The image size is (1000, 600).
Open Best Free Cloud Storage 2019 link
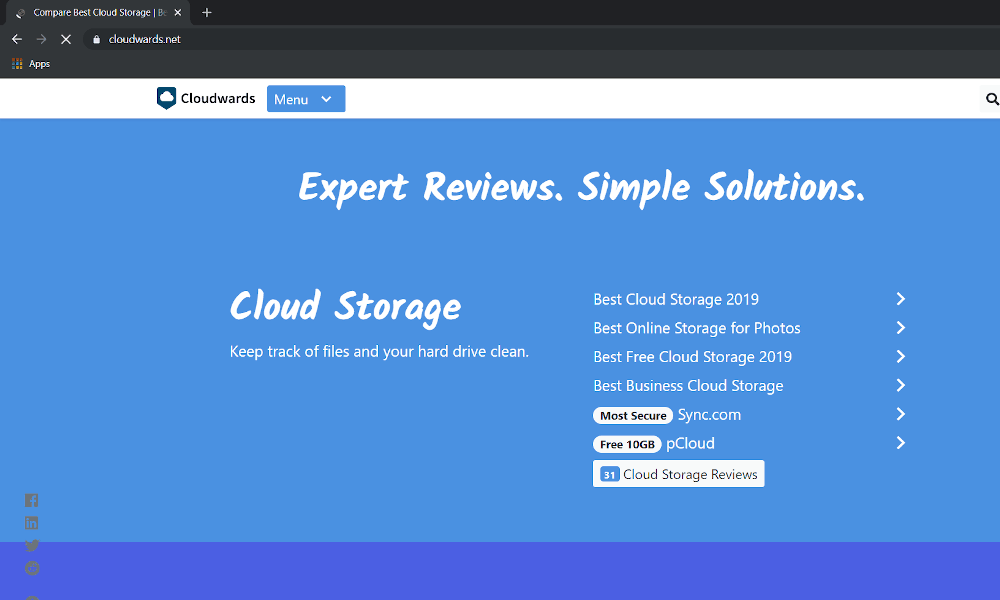692,357
